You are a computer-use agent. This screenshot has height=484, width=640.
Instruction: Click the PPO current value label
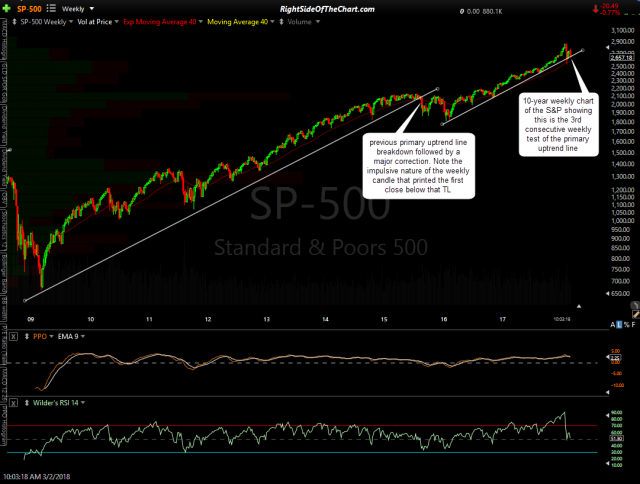pyautogui.click(x=615, y=358)
